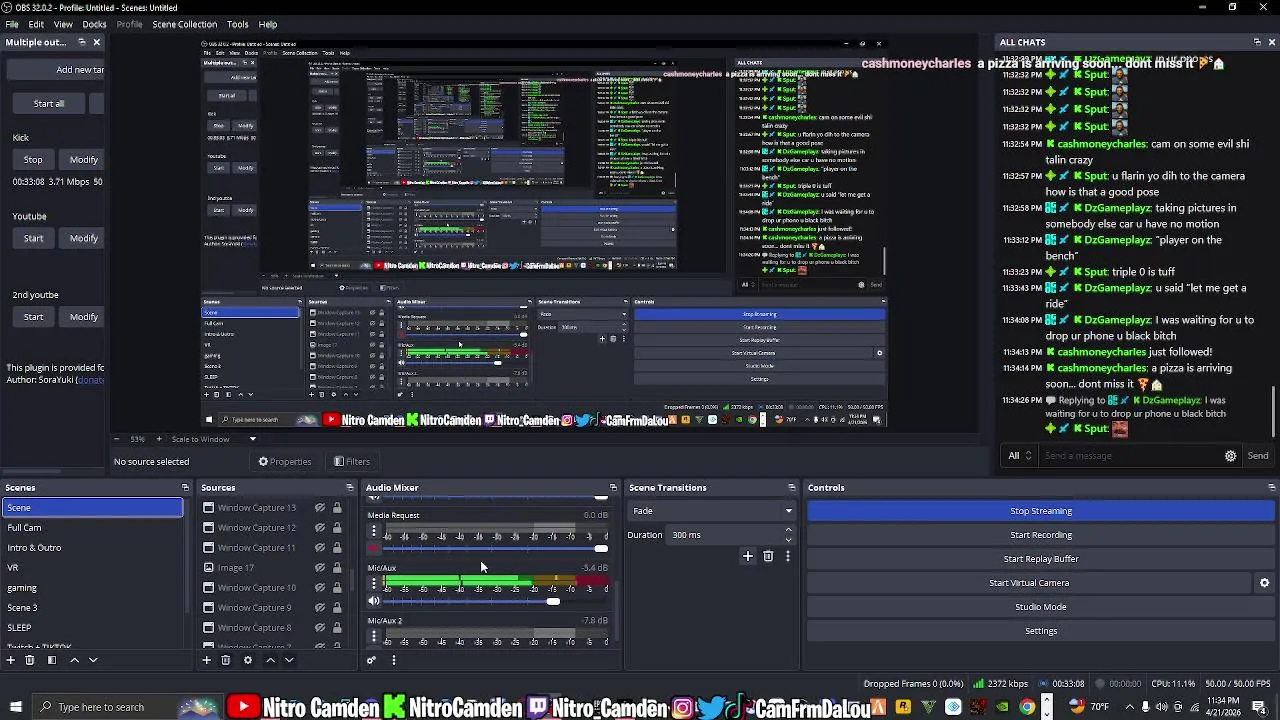Remove selected source with trash icon
Image resolution: width=1280 pixels, height=720 pixels.
coord(226,660)
